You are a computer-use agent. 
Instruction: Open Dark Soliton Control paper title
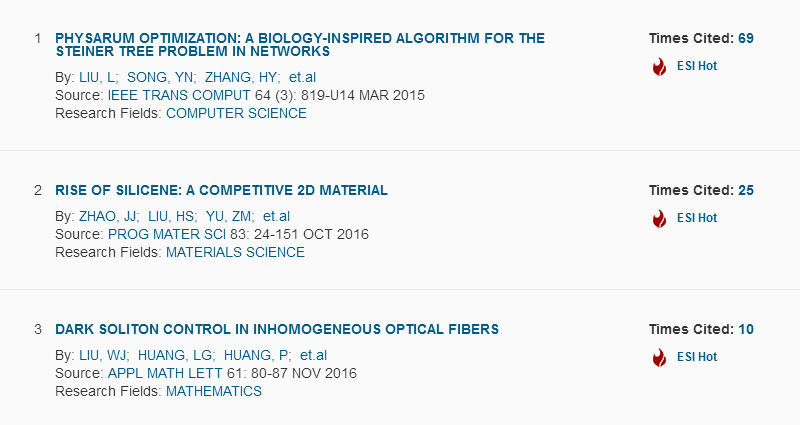(277, 329)
